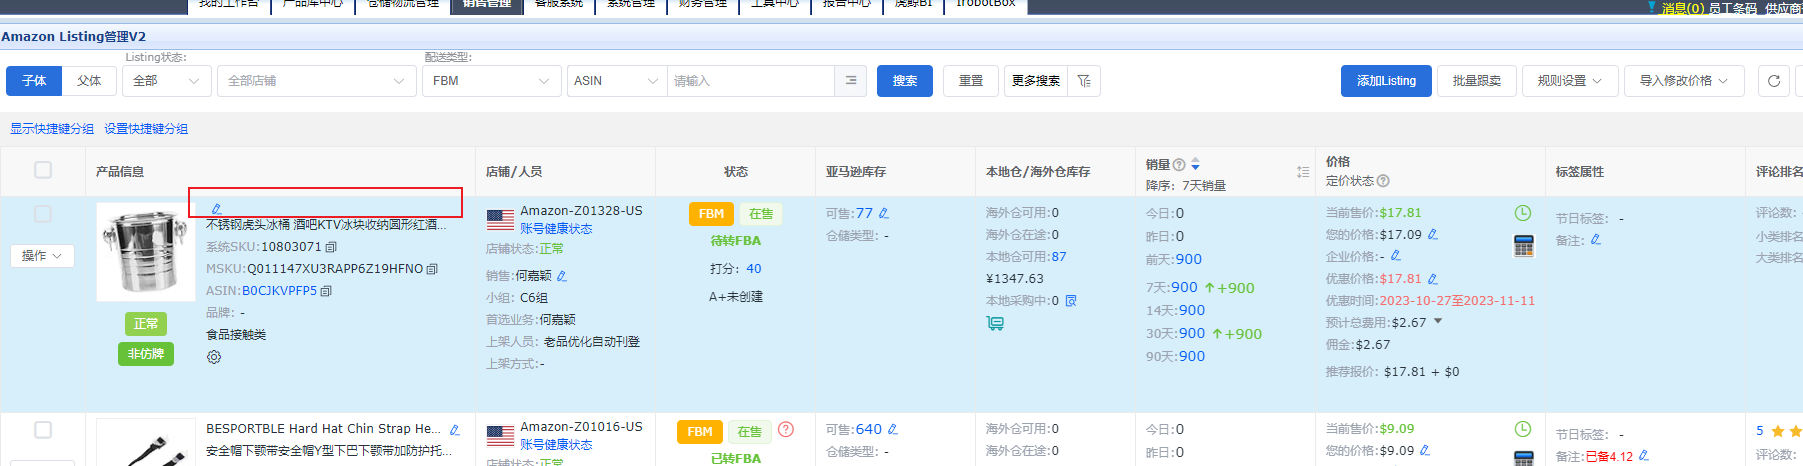Open IrobotBox menu tab
The width and height of the screenshot is (1803, 466).
pyautogui.click(x=986, y=4)
